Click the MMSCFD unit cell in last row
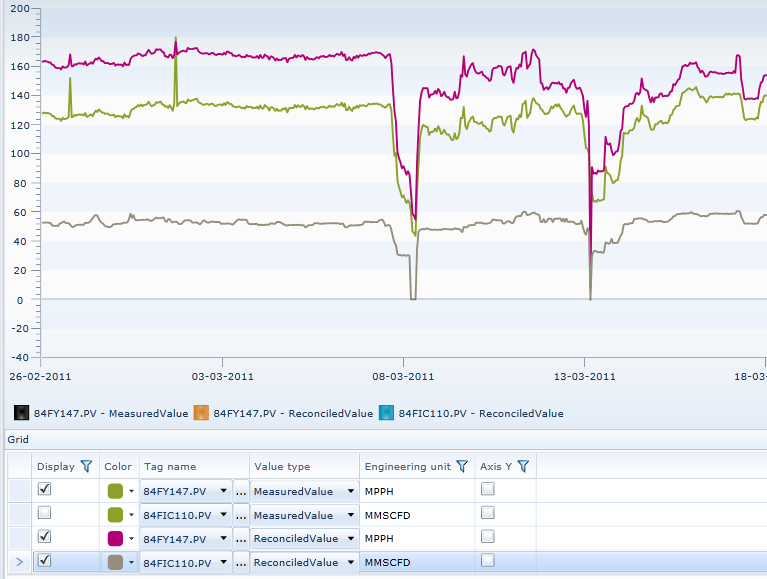Image resolution: width=767 pixels, height=579 pixels. [388, 563]
